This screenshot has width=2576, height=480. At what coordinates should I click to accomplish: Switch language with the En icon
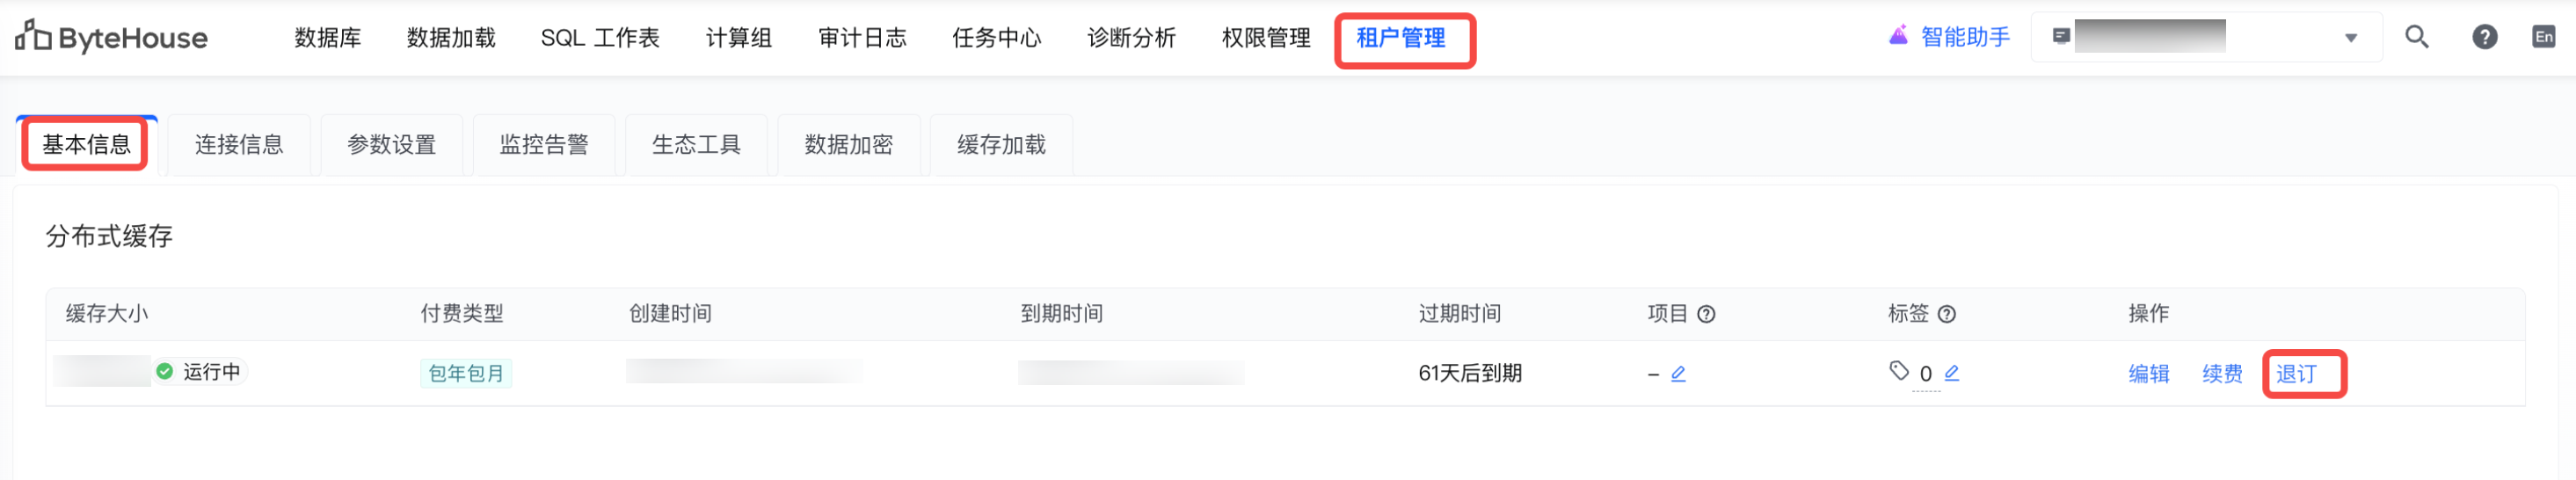pos(2543,38)
